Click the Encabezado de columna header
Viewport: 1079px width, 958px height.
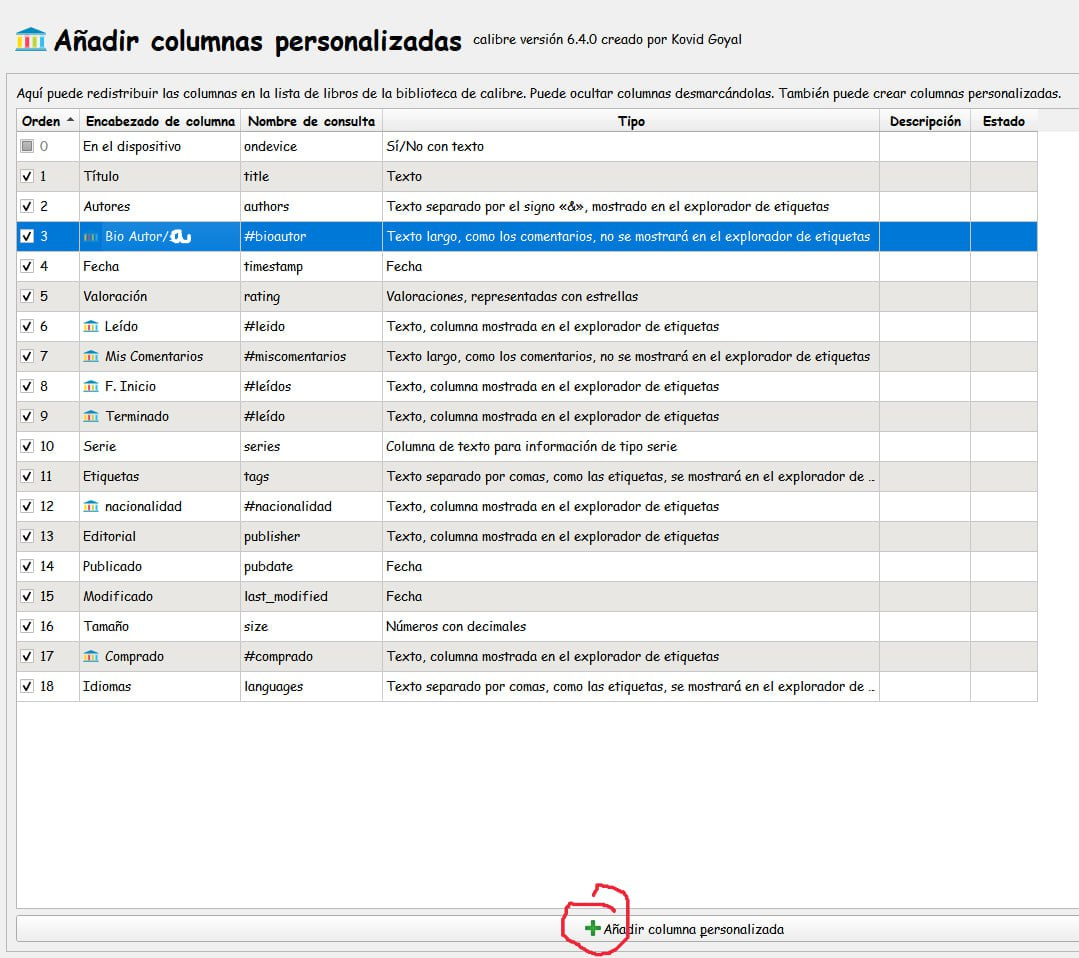[x=160, y=121]
